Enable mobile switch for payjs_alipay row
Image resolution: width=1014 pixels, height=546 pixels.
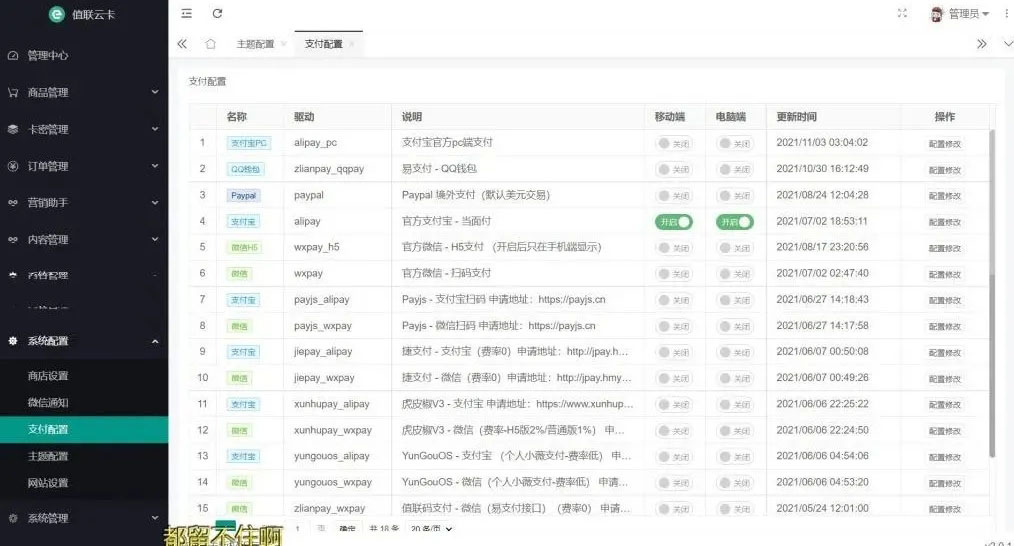point(674,300)
